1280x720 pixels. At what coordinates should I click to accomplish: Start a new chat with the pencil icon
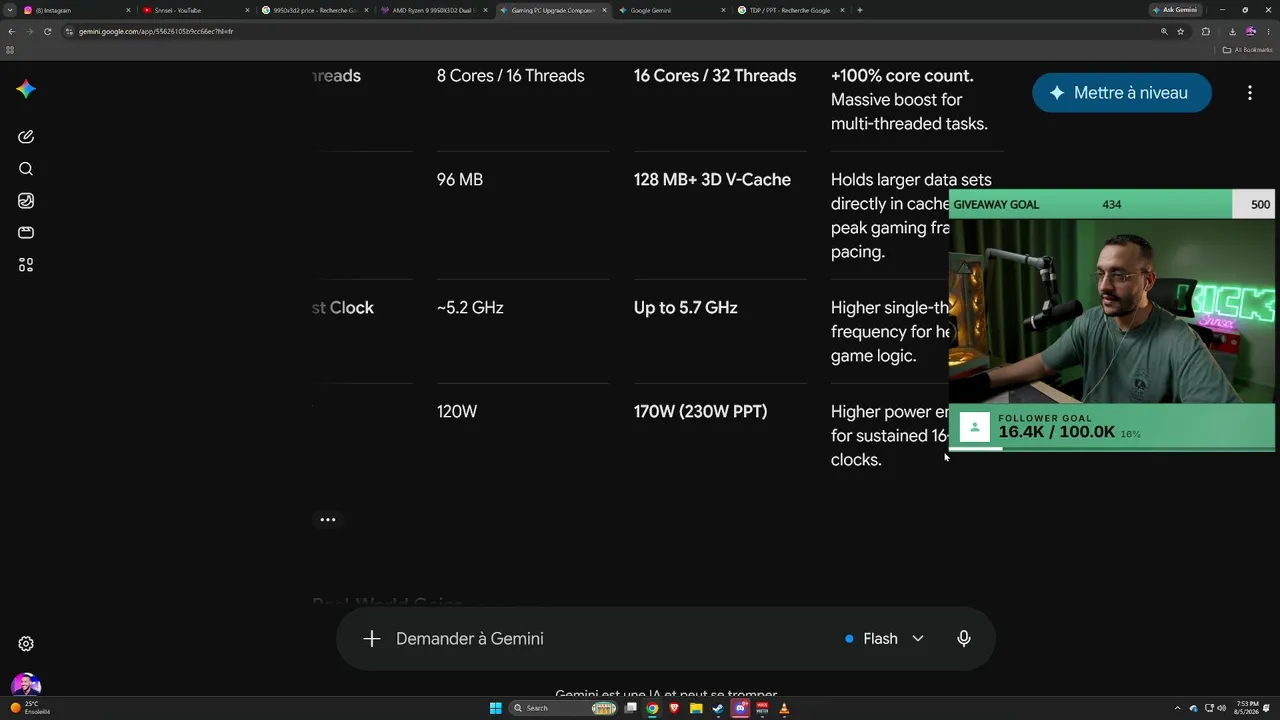[26, 137]
